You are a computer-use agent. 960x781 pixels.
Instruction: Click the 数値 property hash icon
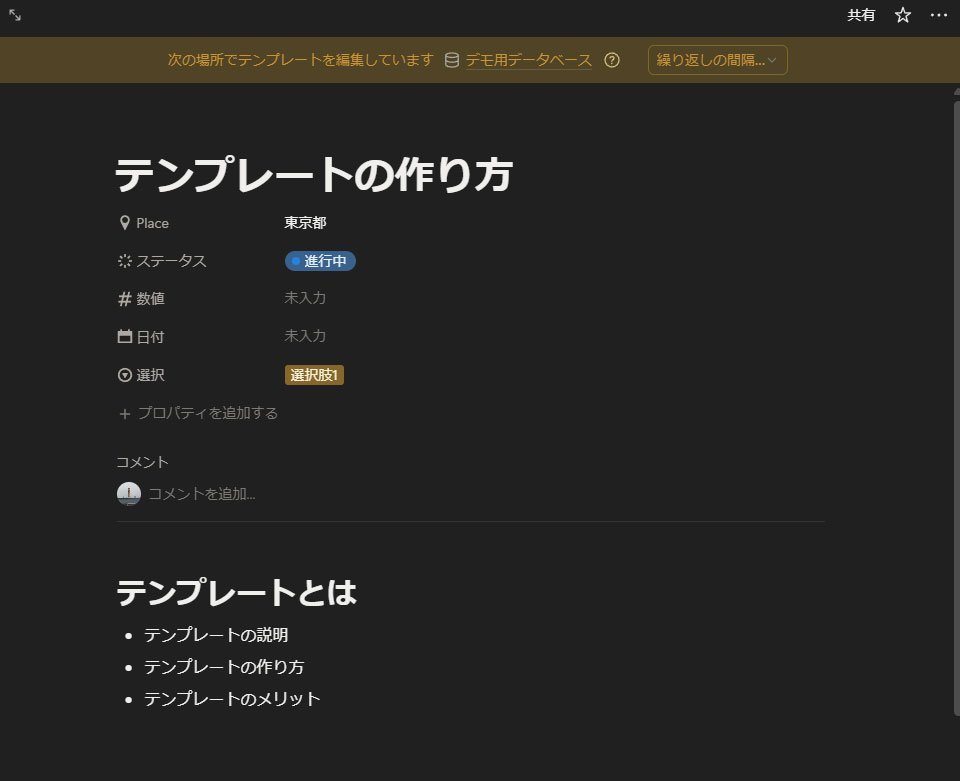click(125, 299)
